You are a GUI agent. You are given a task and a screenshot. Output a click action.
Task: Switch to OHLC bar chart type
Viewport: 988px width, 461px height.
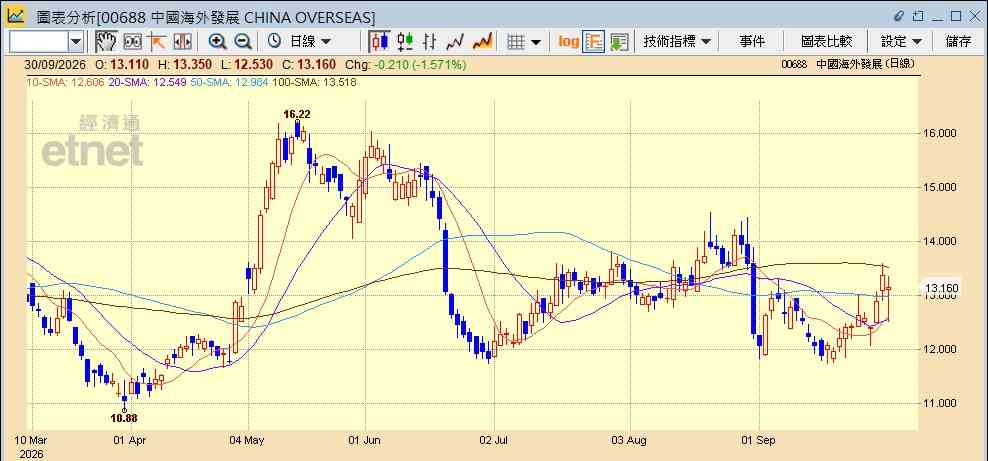pos(430,42)
